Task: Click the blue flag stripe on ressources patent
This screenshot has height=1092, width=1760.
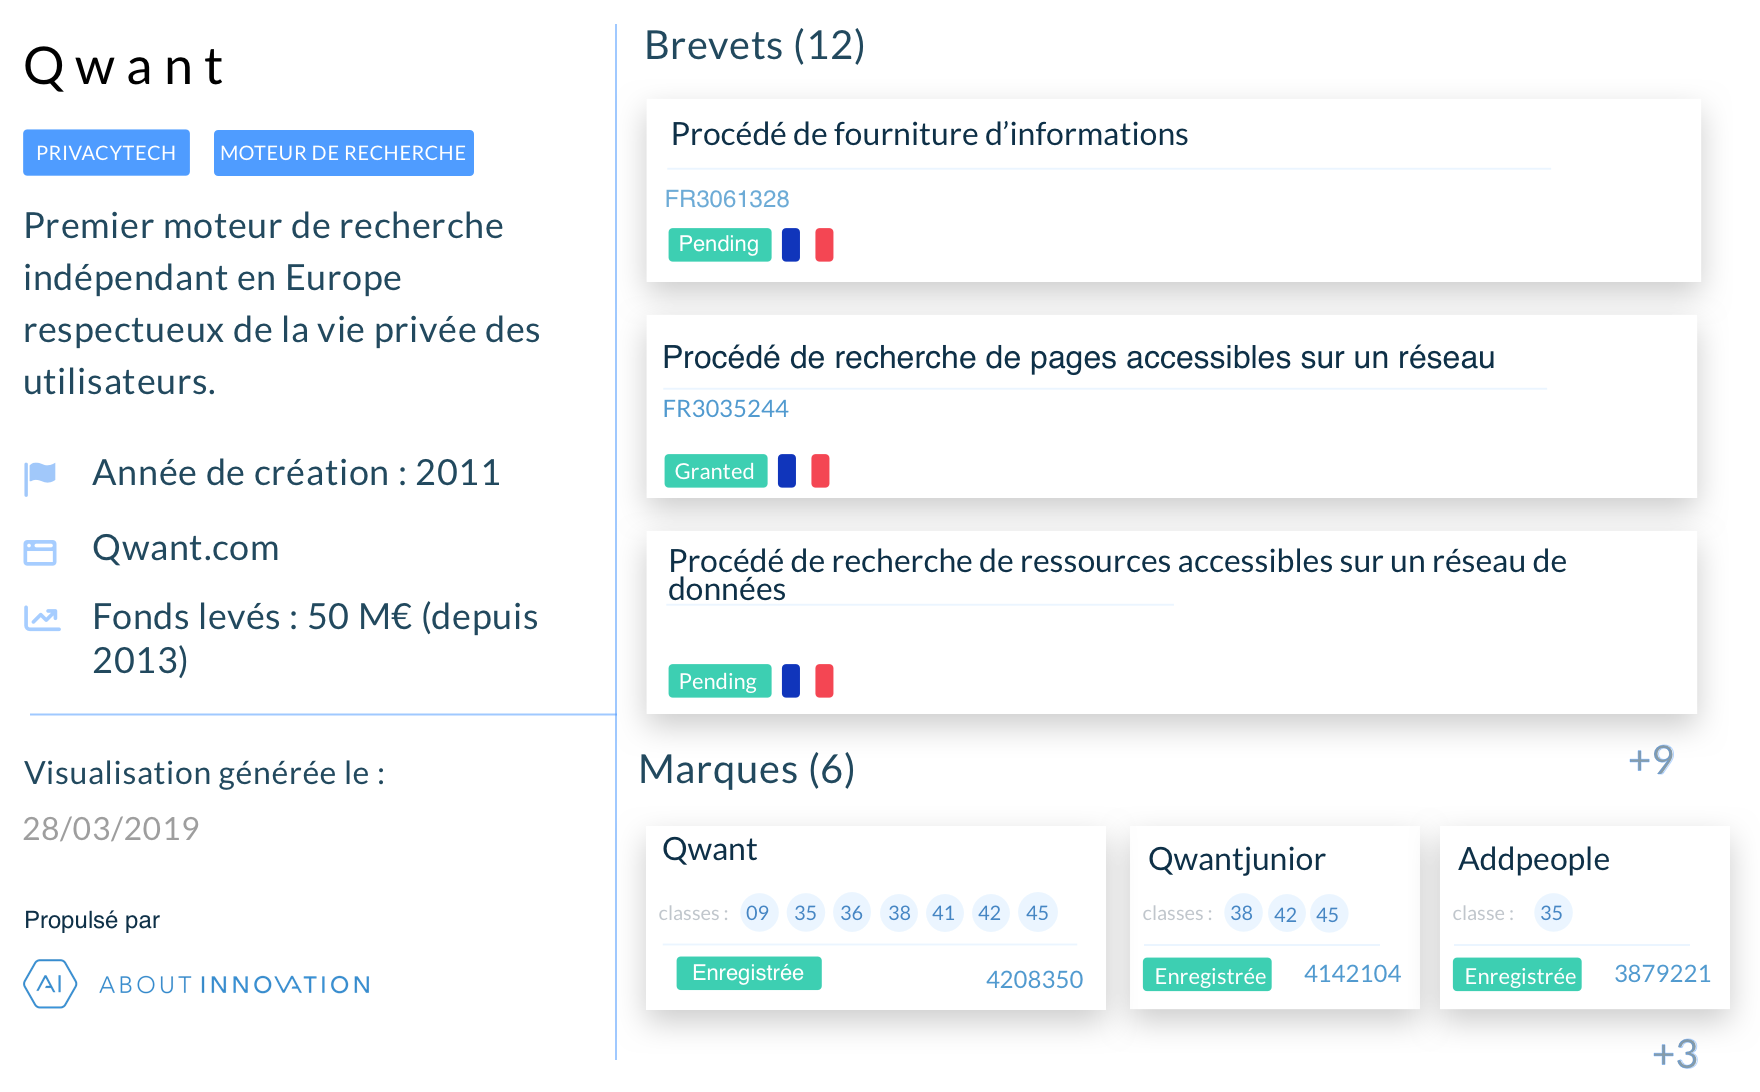Action: point(791,681)
